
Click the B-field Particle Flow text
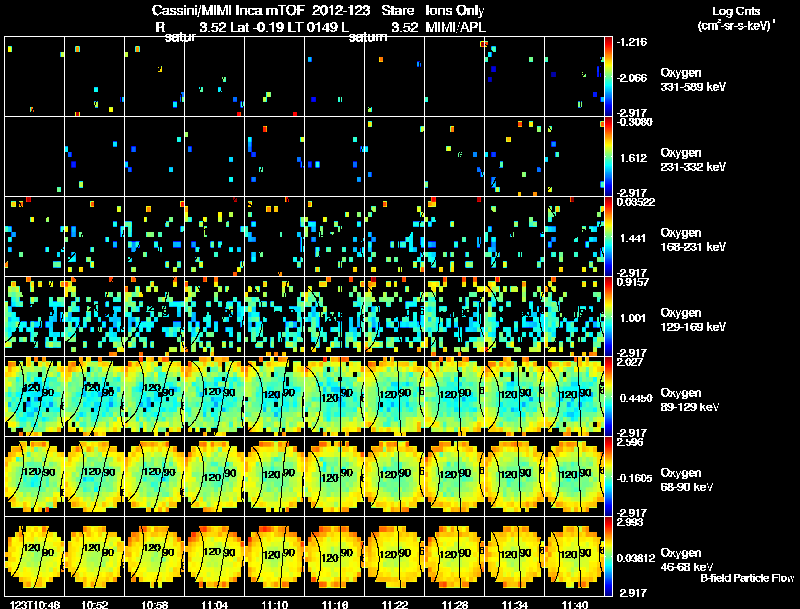tap(747, 578)
